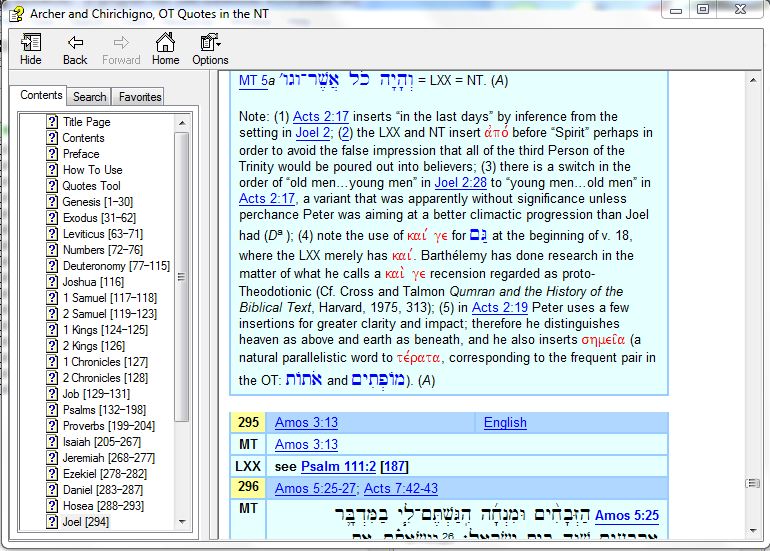Click the help icon beside Genesis
The image size is (770, 551).
(52, 202)
